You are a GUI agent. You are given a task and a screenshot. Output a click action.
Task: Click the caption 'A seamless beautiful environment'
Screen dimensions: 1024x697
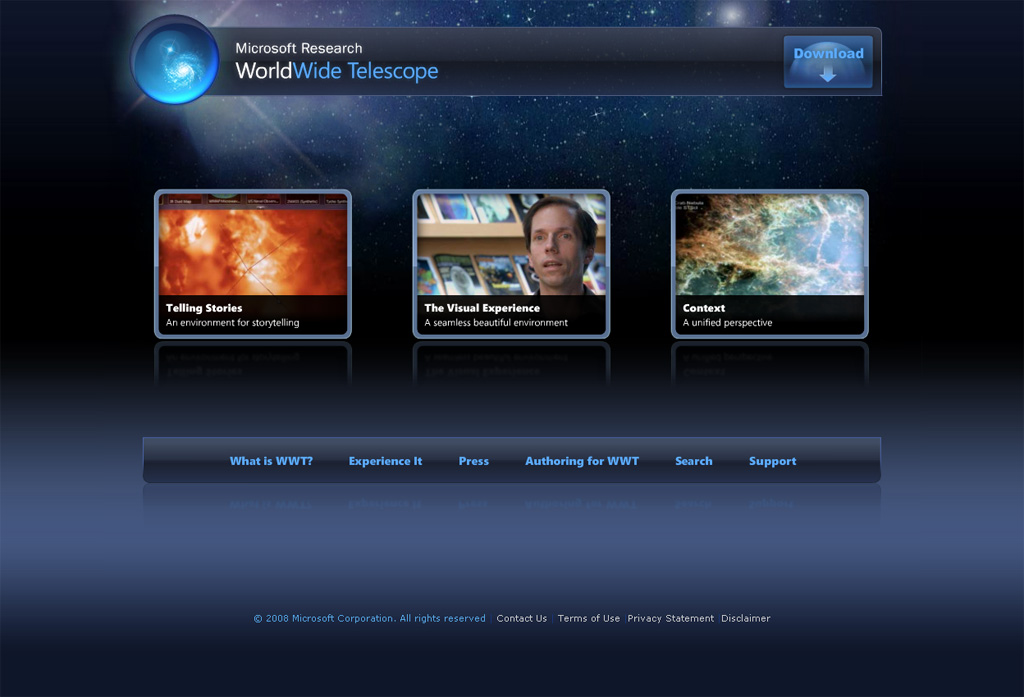pyautogui.click(x=496, y=323)
